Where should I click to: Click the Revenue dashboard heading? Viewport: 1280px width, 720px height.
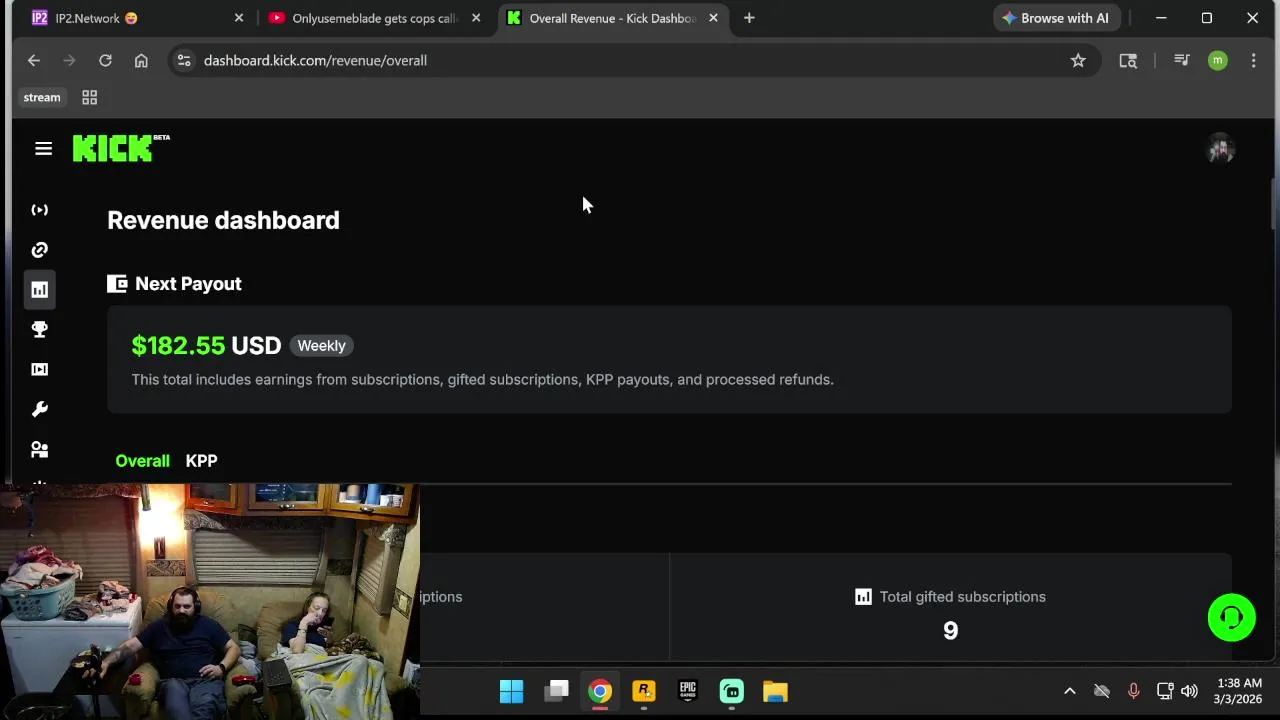coord(223,220)
